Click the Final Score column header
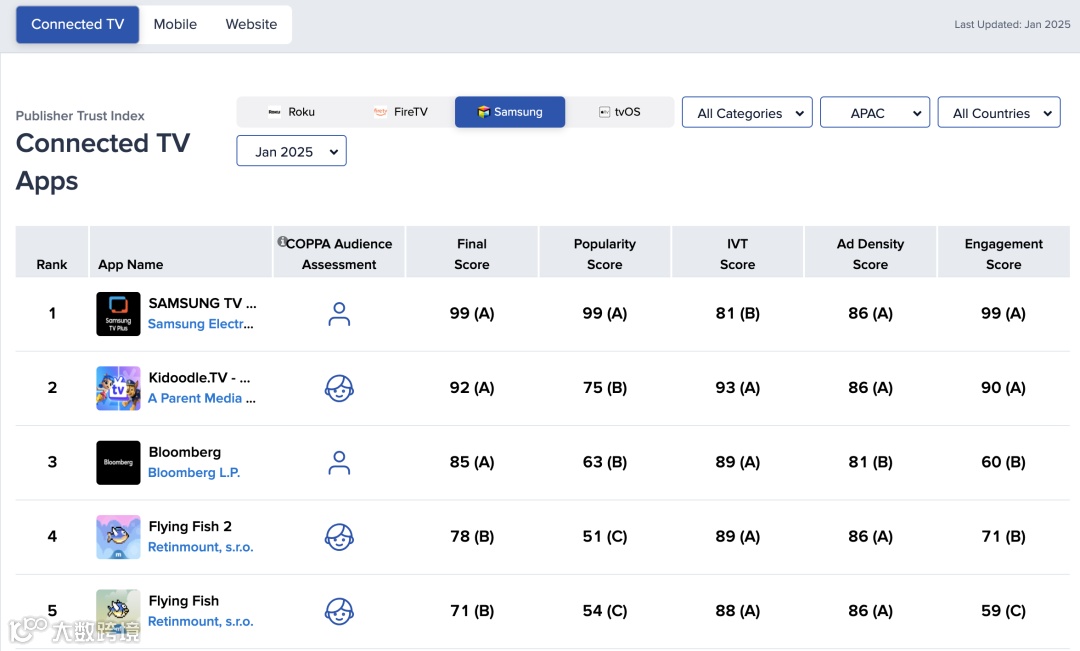 click(472, 254)
